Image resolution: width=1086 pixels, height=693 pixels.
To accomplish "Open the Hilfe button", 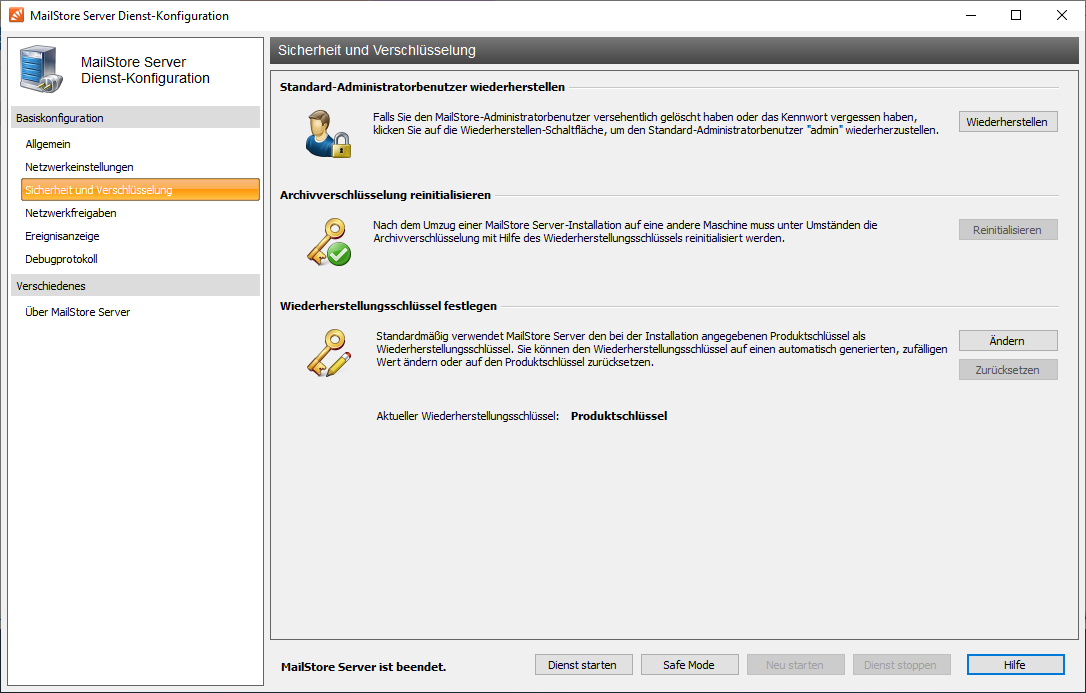I will [1015, 665].
